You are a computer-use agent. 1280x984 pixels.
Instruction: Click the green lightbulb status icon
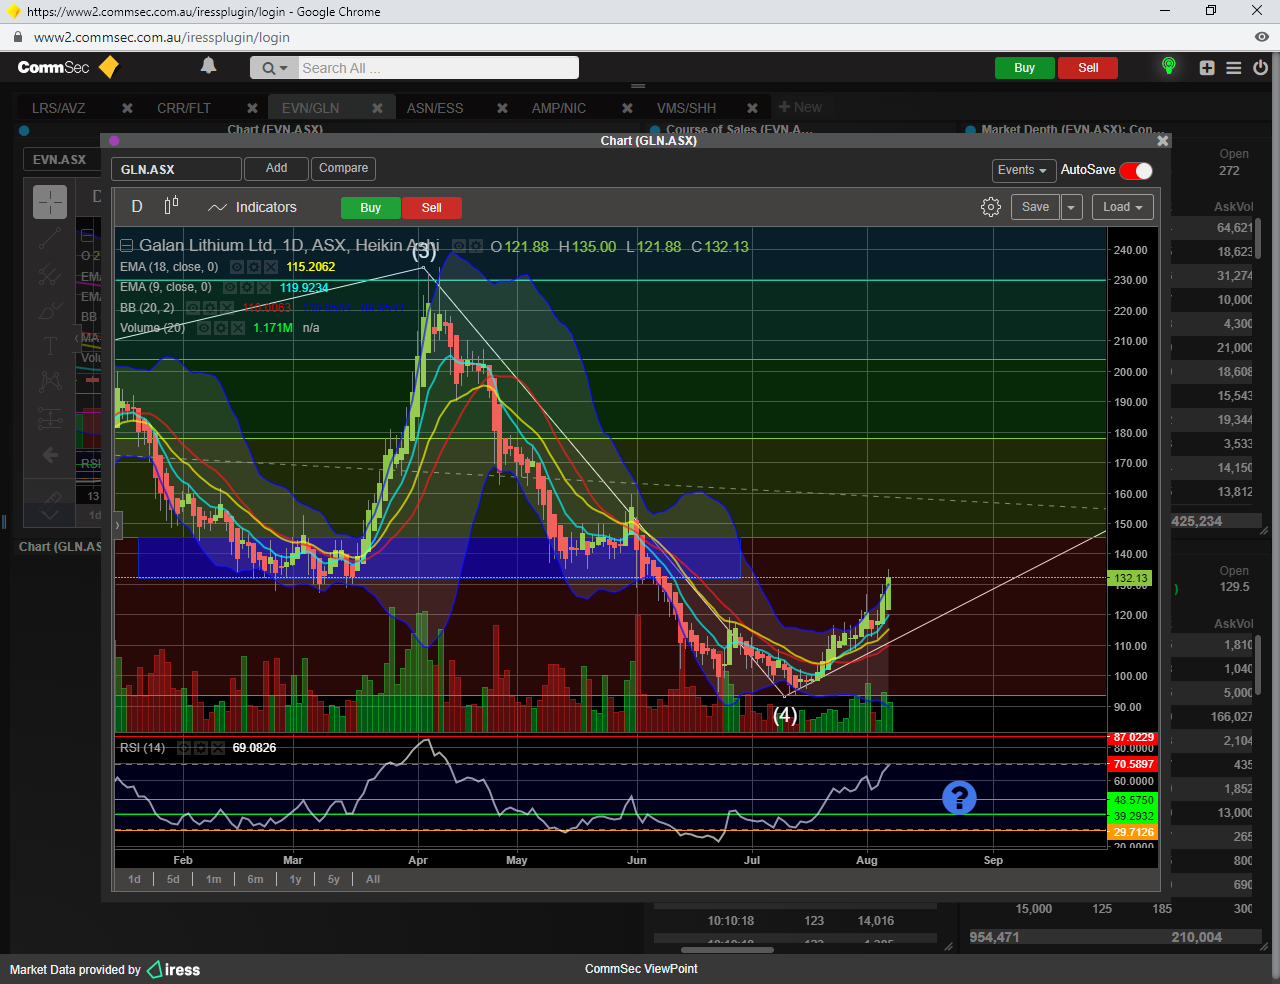1168,67
